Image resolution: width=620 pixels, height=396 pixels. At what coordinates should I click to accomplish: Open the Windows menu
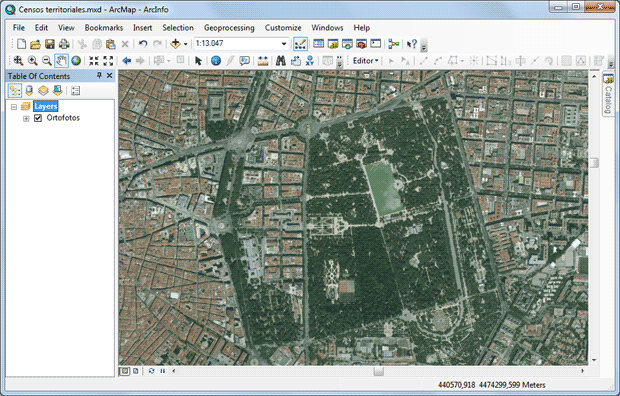[x=327, y=28]
